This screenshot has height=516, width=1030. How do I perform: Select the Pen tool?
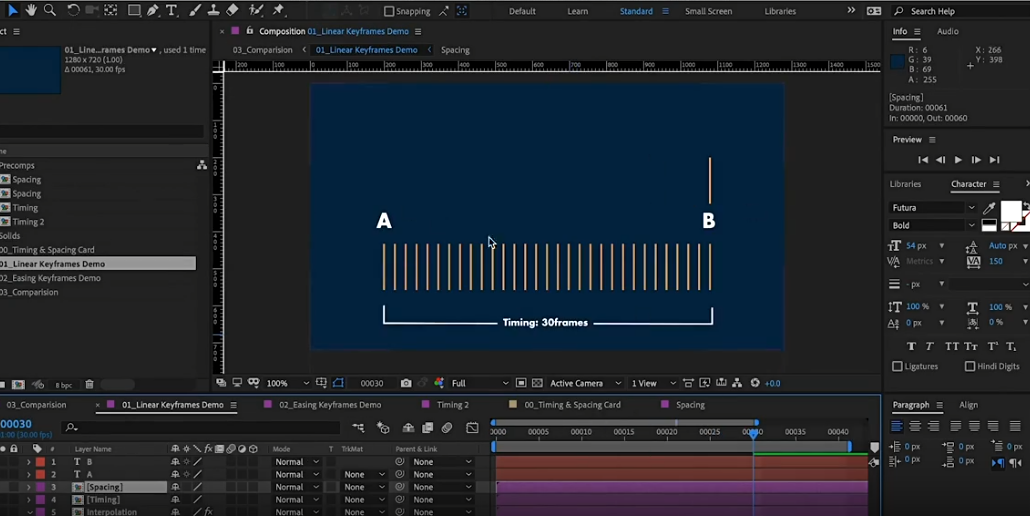tap(153, 10)
